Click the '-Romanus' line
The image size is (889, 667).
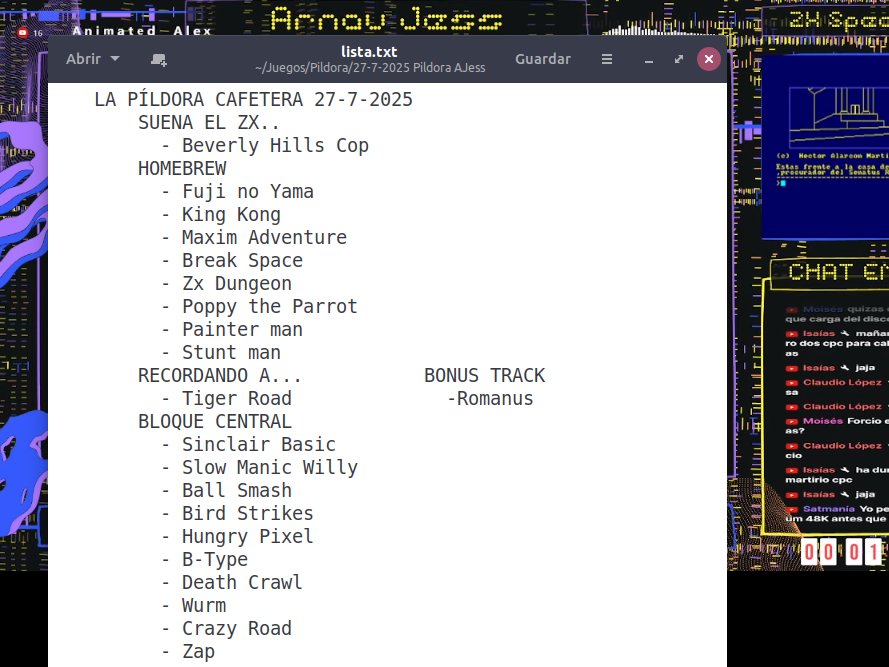pos(490,399)
